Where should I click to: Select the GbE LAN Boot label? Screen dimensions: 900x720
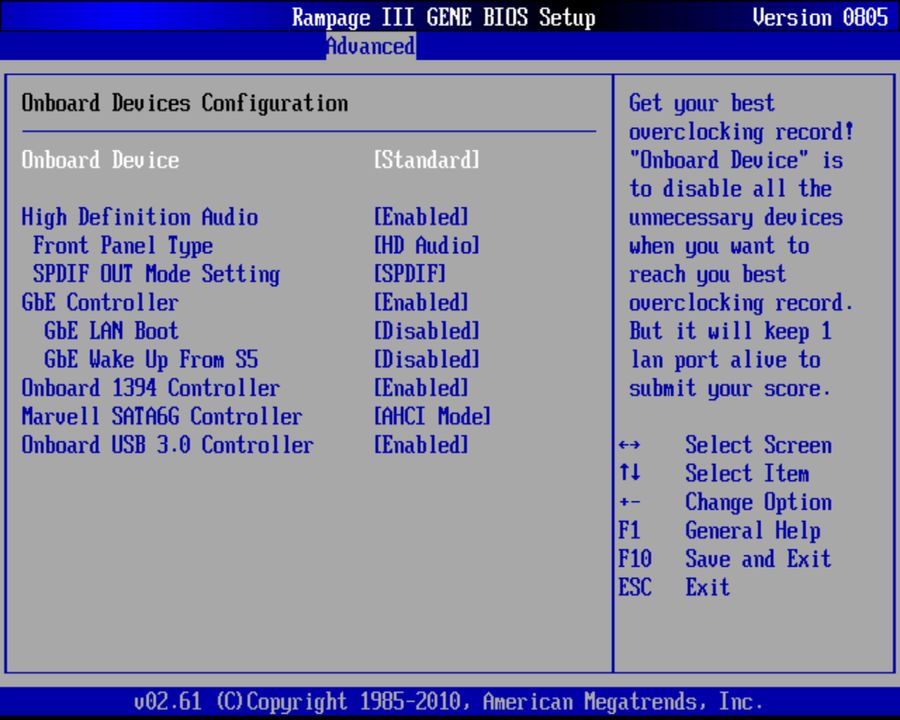111,331
